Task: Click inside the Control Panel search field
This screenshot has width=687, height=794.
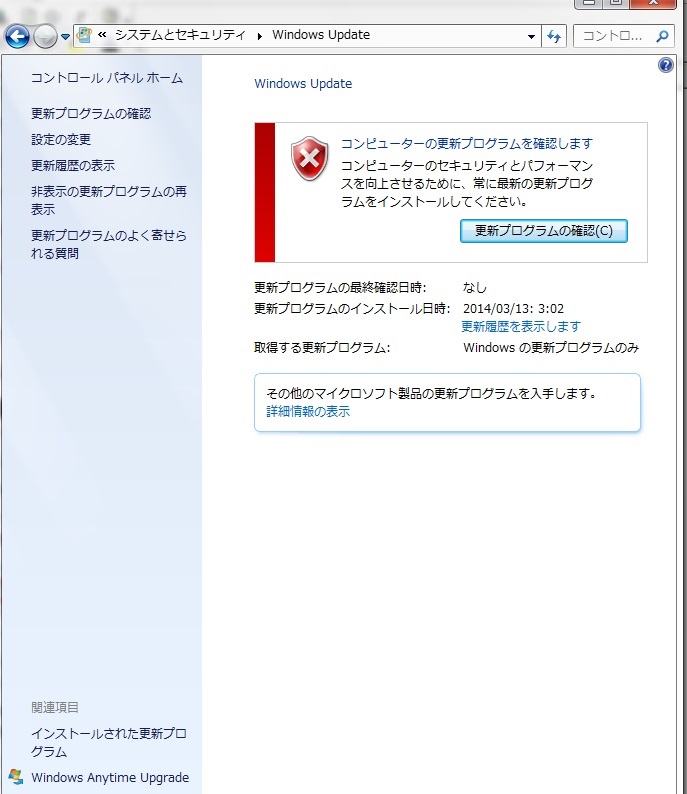Action: point(612,36)
